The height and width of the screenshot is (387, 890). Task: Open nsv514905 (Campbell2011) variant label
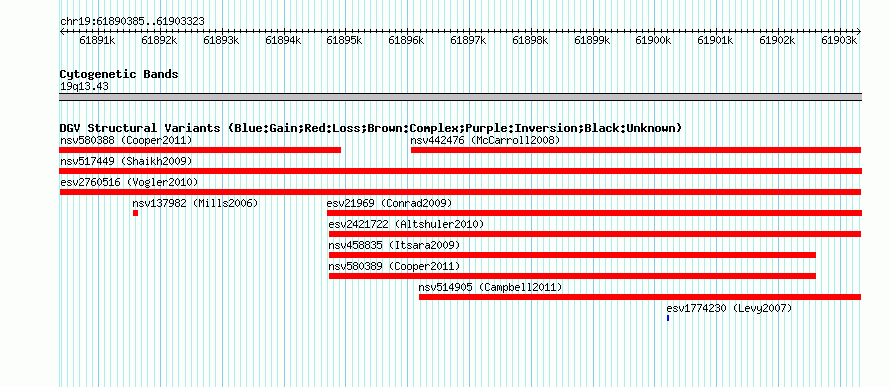coord(490,287)
